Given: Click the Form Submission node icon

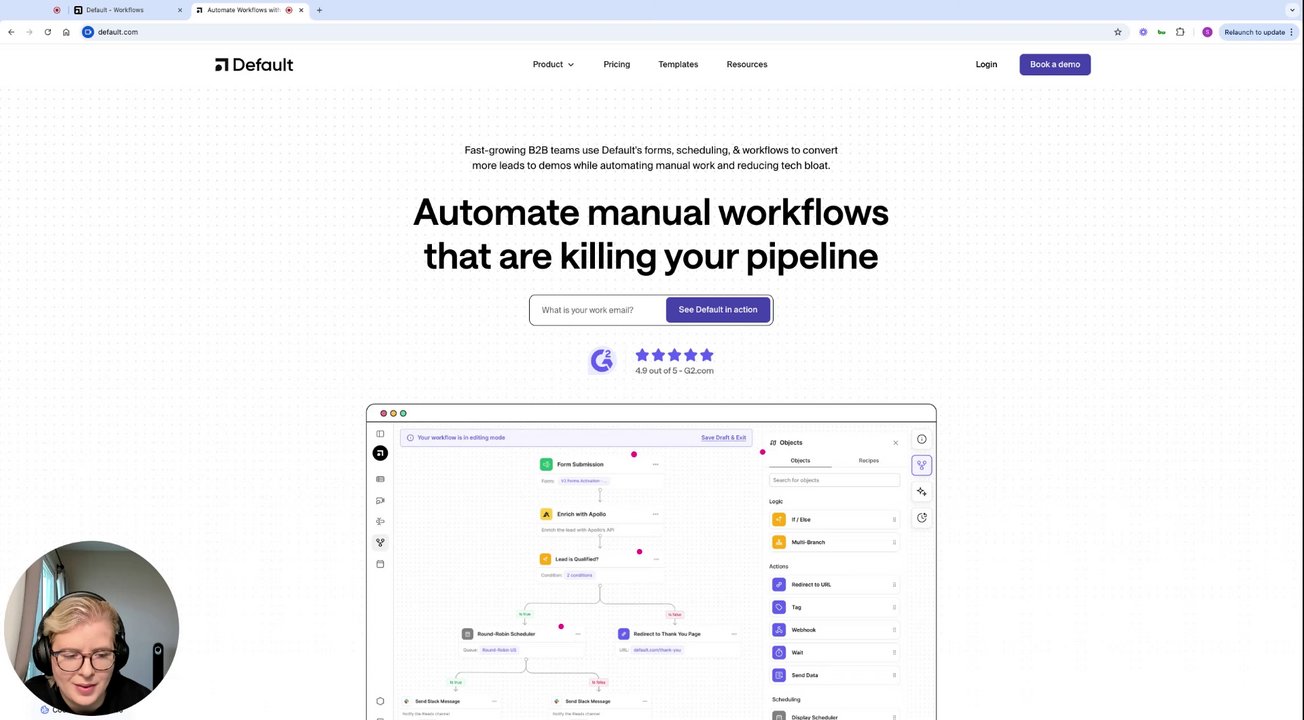Looking at the screenshot, I should (x=546, y=464).
